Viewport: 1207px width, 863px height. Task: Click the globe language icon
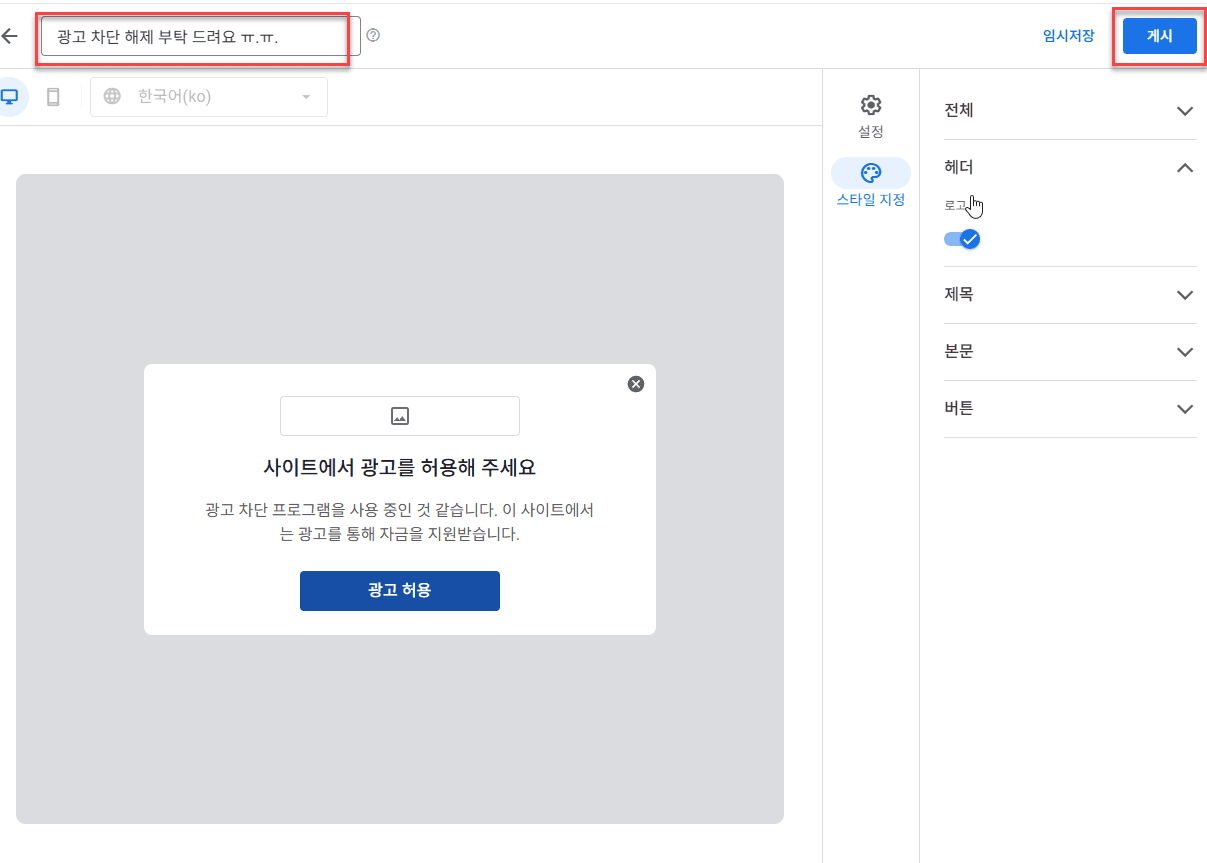click(x=113, y=97)
